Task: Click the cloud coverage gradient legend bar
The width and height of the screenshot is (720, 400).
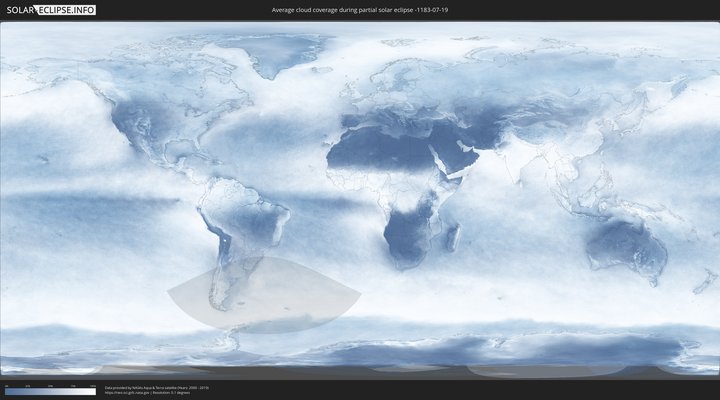Action: pos(50,392)
